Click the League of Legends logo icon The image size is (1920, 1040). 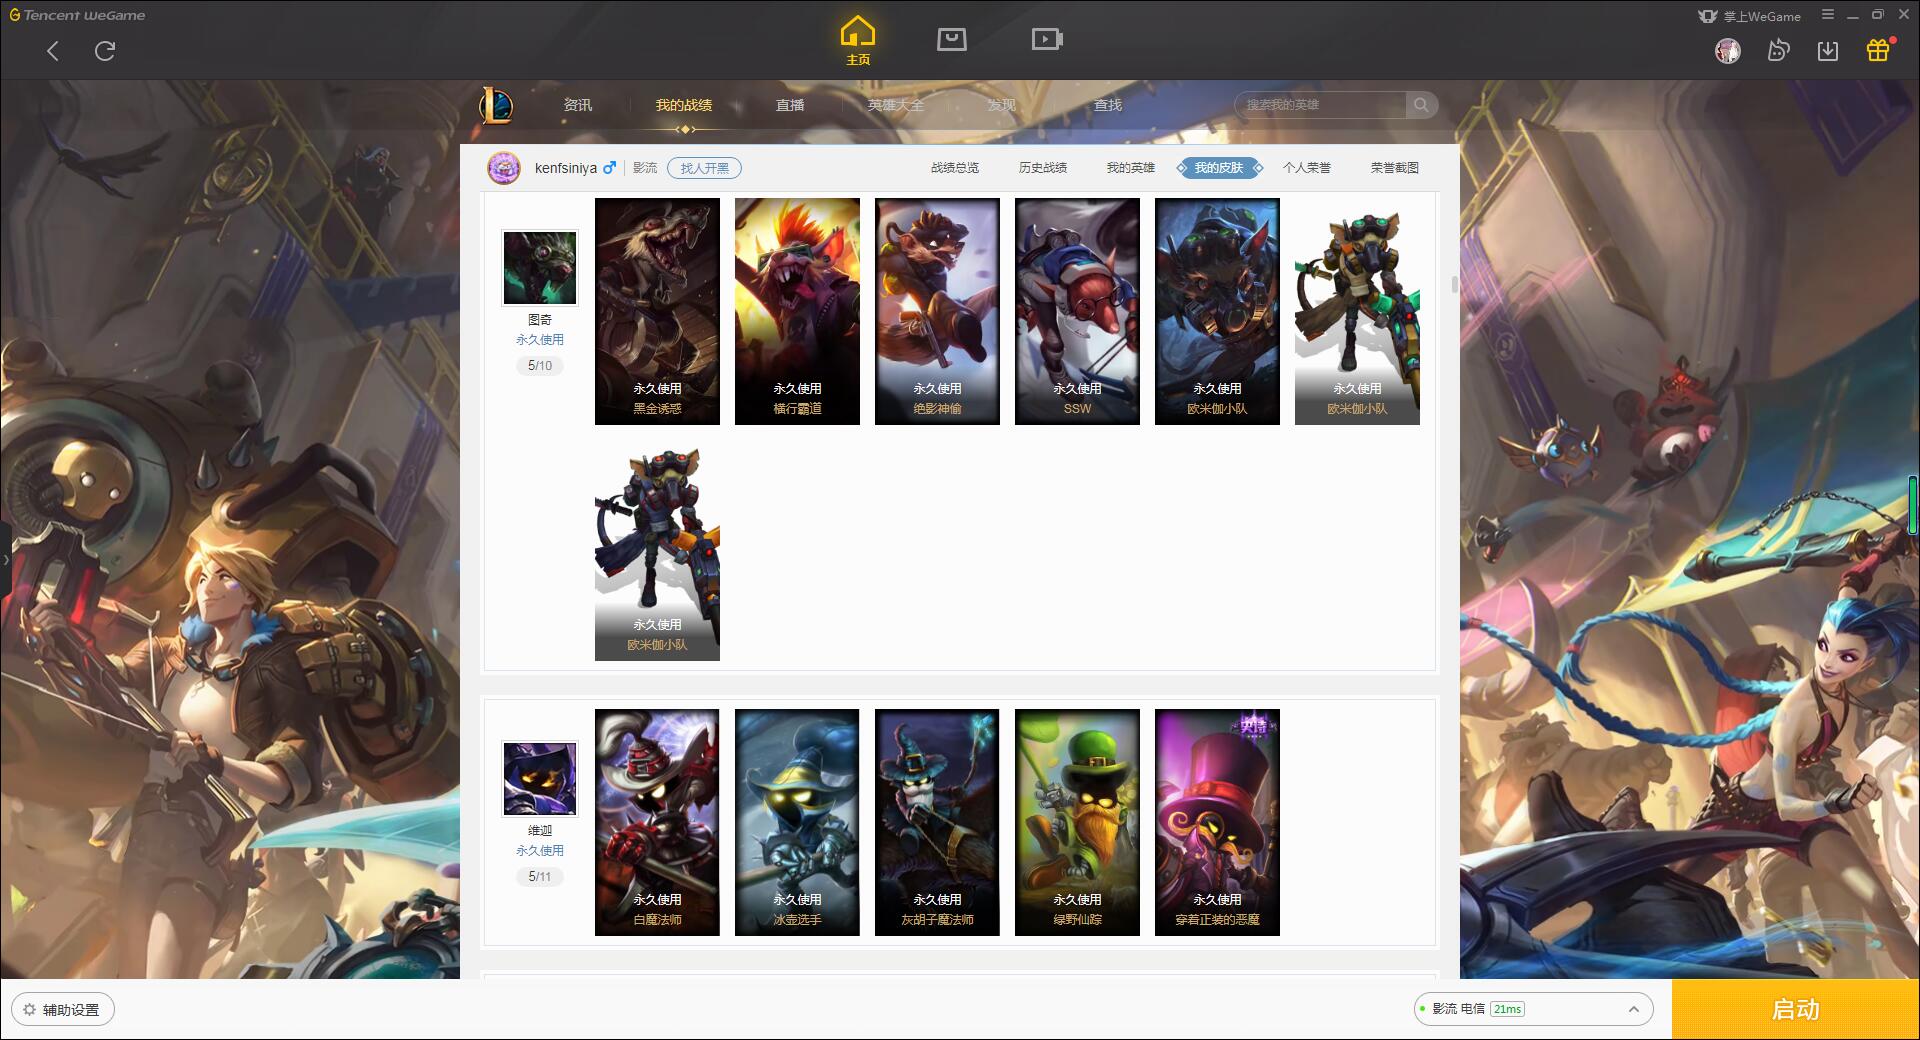tap(497, 105)
